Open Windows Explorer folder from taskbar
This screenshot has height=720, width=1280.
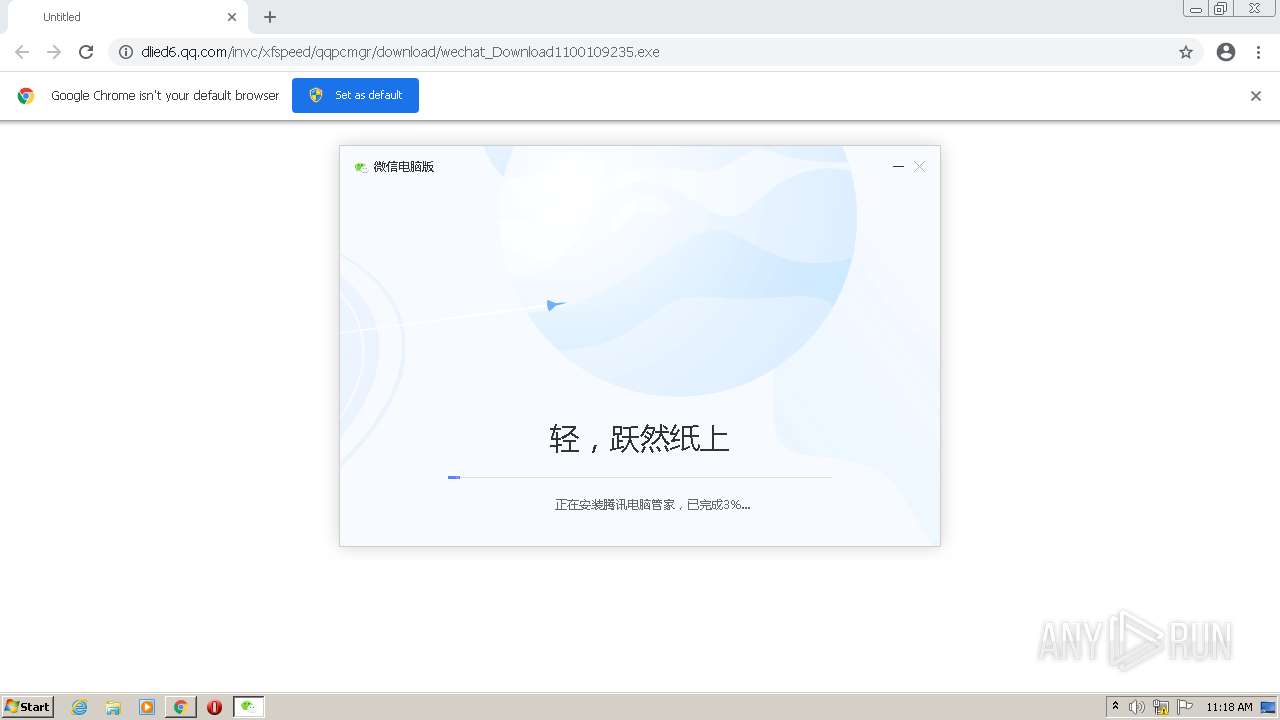(113, 707)
